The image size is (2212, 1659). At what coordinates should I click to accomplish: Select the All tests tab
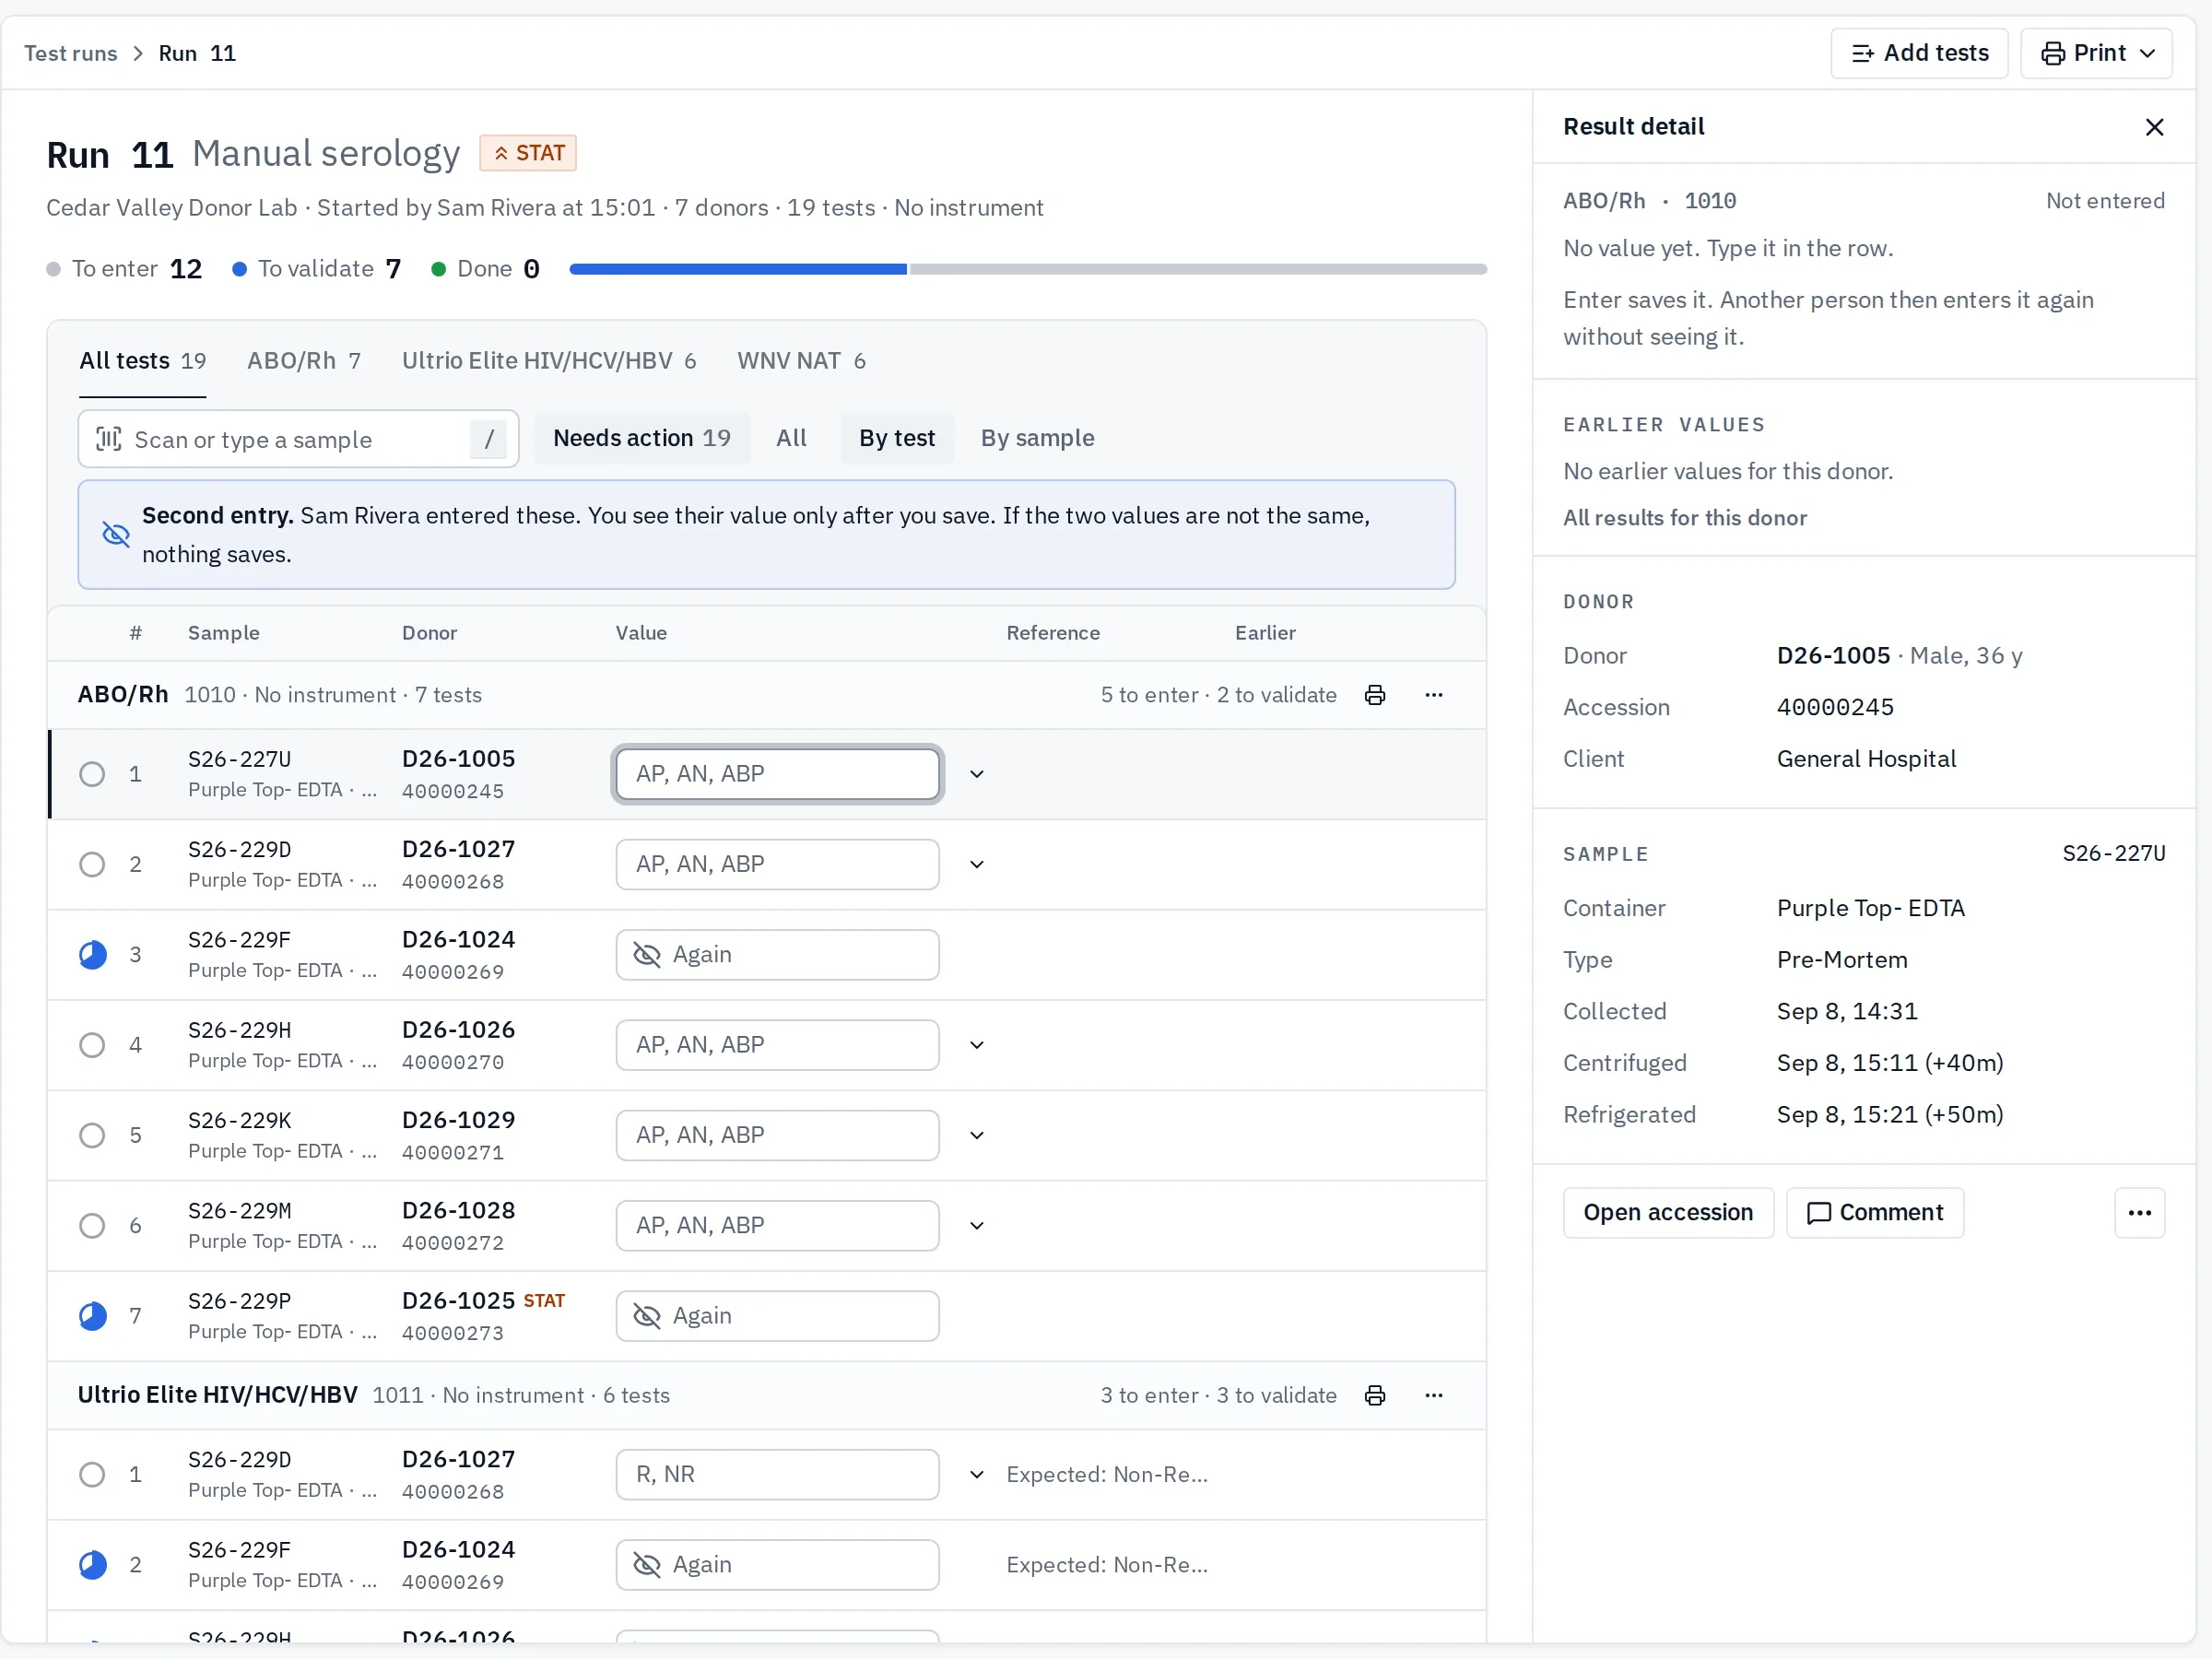142,361
